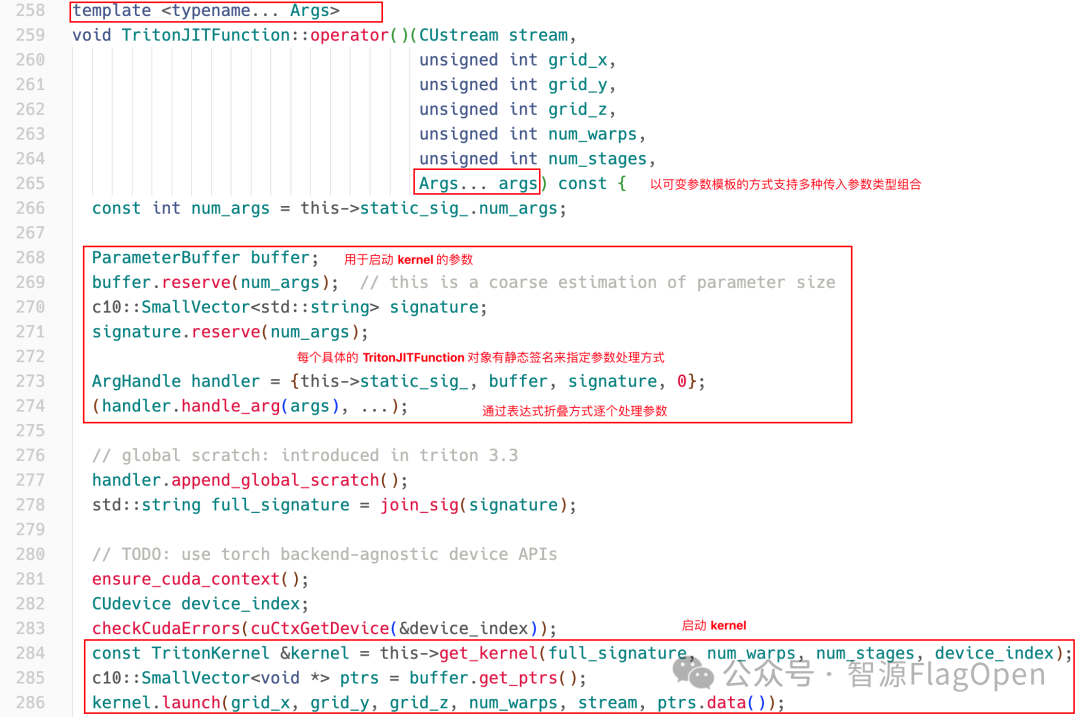Click 'grid_z' parameter on line 262

(x=578, y=110)
